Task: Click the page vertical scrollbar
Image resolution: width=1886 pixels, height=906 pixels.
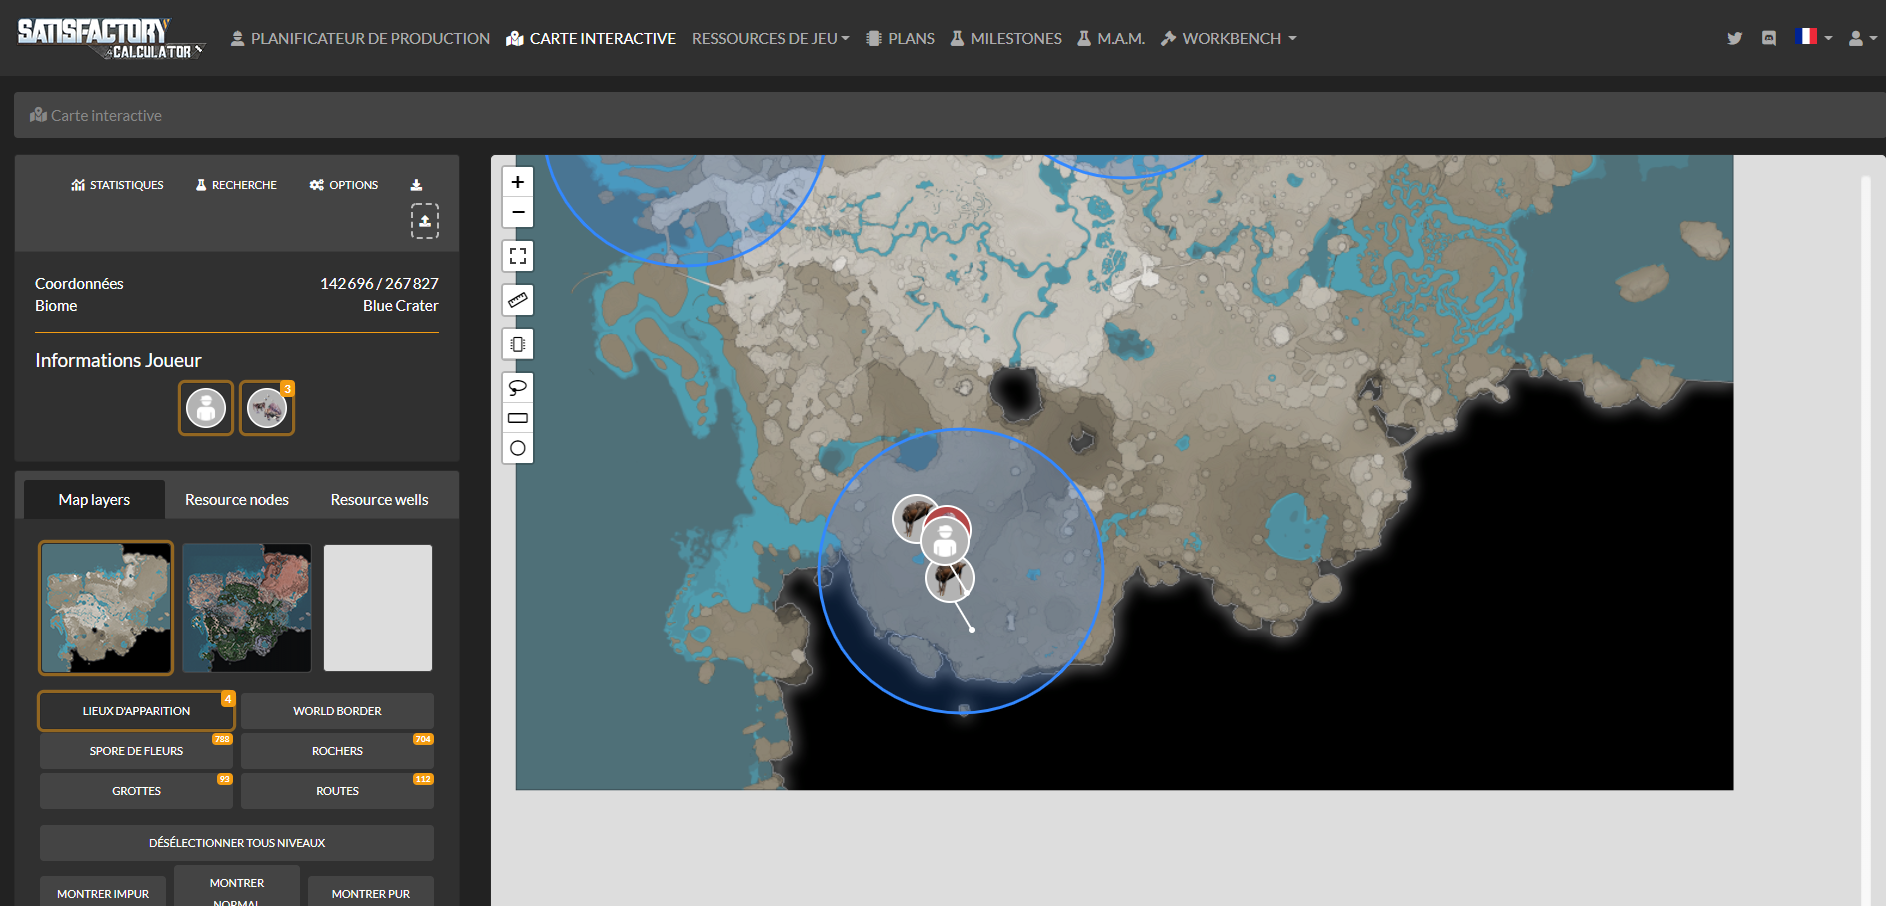Action: pos(1865,540)
